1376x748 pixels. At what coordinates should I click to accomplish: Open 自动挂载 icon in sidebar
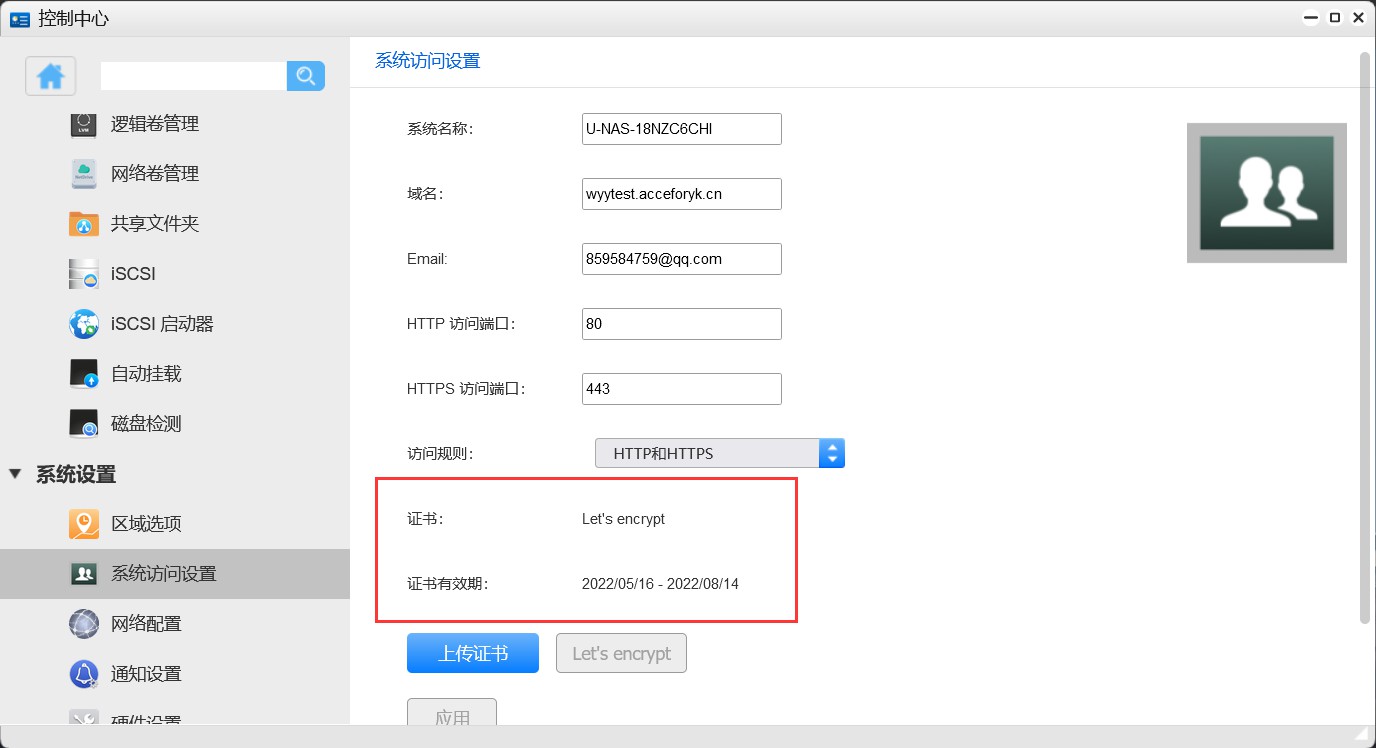click(84, 374)
